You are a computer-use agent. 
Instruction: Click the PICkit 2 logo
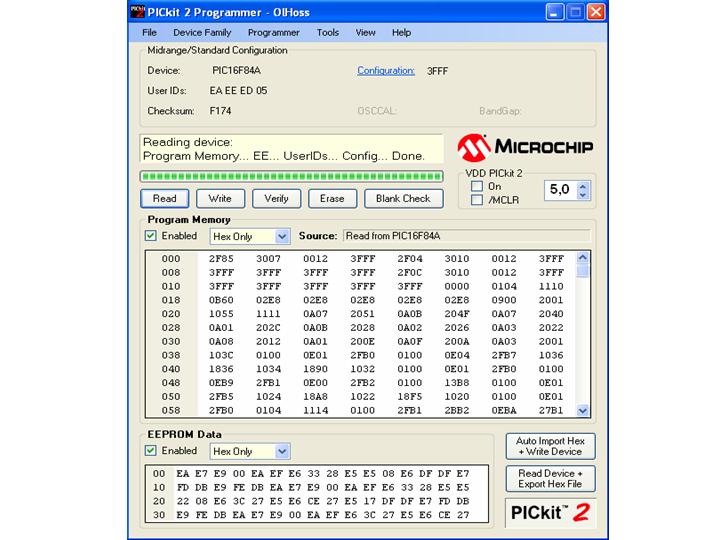551,512
